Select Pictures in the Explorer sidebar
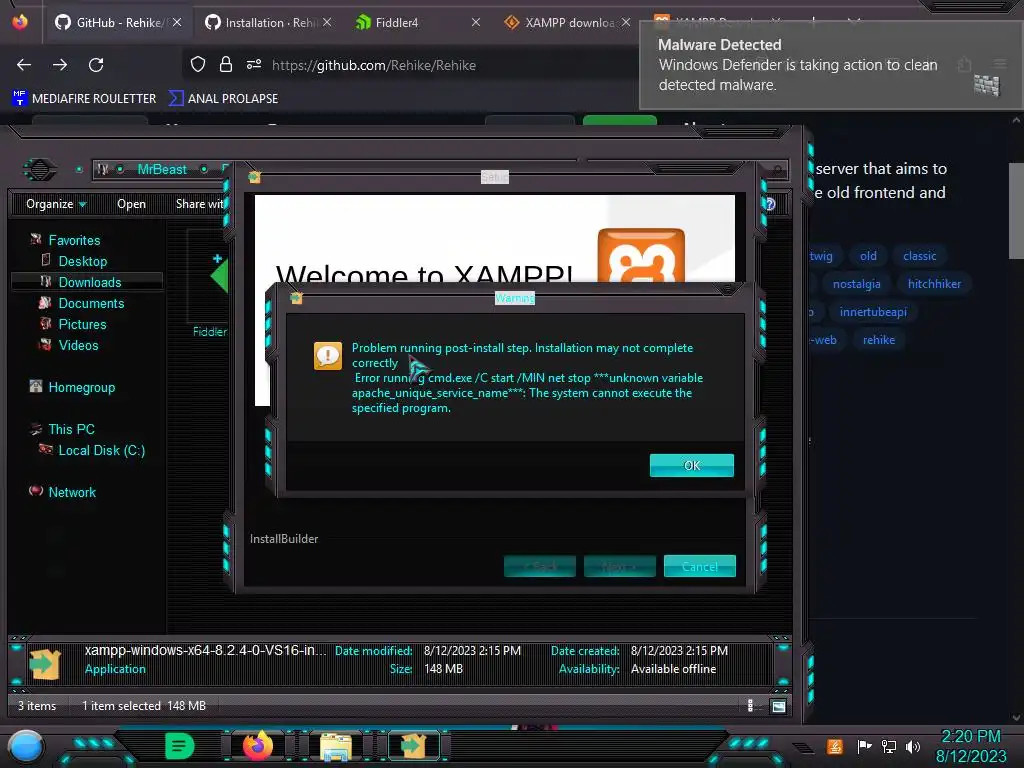Image resolution: width=1024 pixels, height=768 pixels. pos(82,324)
